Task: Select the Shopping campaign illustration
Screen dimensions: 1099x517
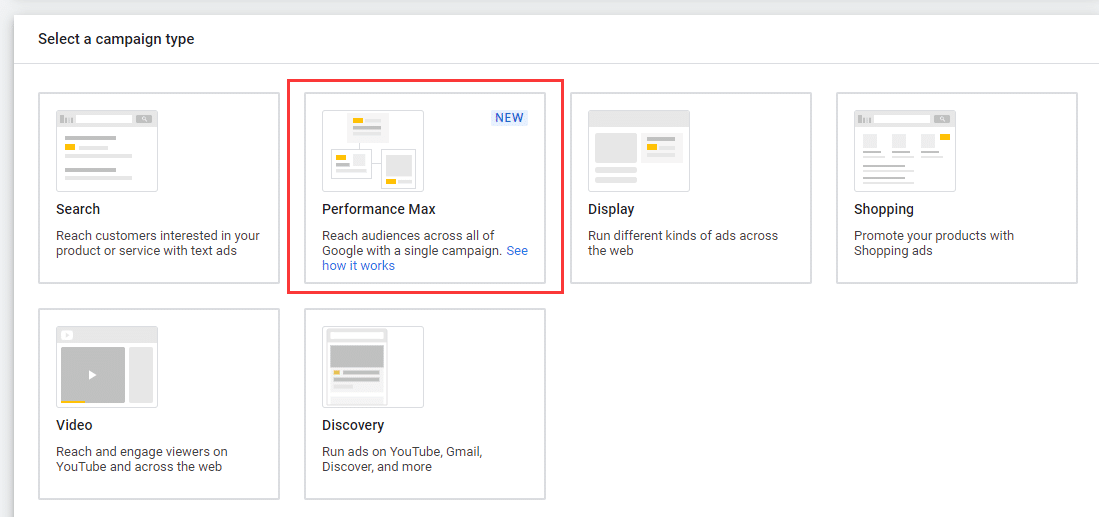Action: tap(905, 151)
